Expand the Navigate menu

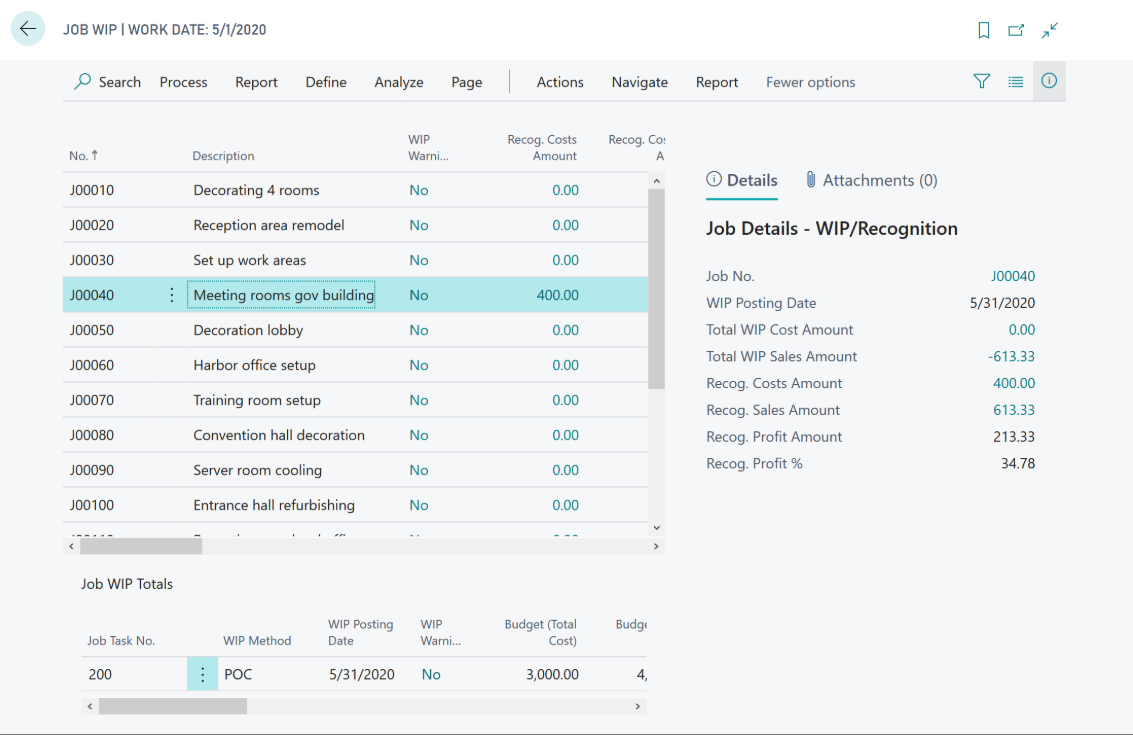pyautogui.click(x=639, y=82)
